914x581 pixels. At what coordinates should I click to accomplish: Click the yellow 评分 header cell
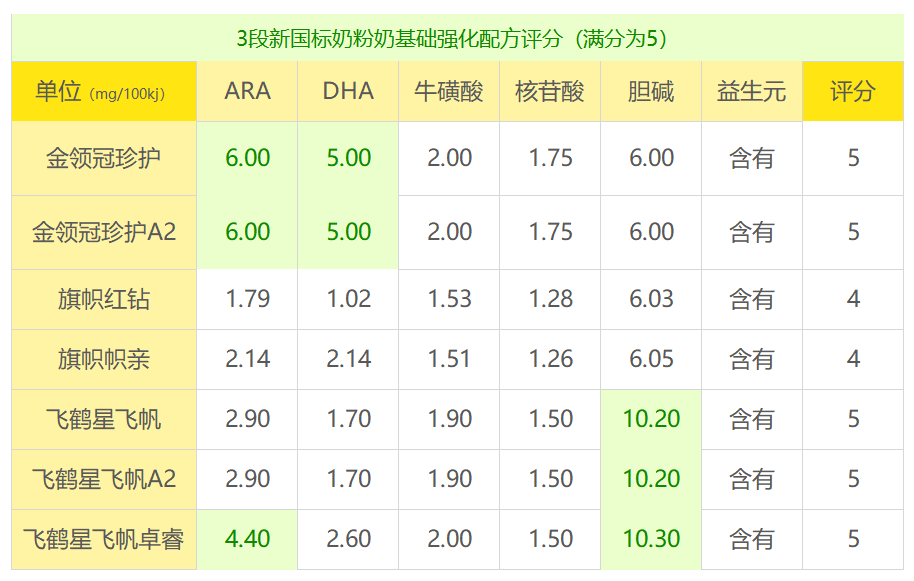pyautogui.click(x=853, y=92)
